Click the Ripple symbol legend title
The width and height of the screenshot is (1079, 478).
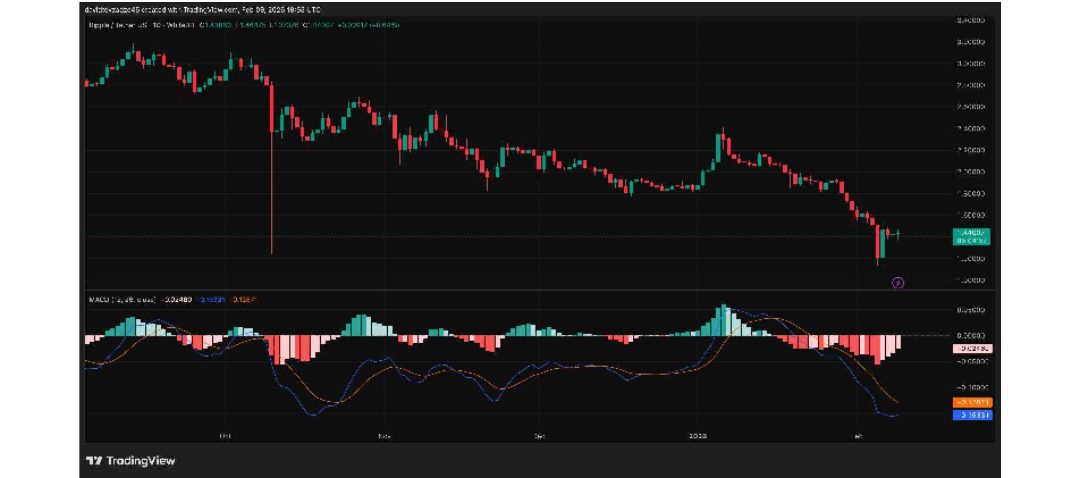[140, 25]
